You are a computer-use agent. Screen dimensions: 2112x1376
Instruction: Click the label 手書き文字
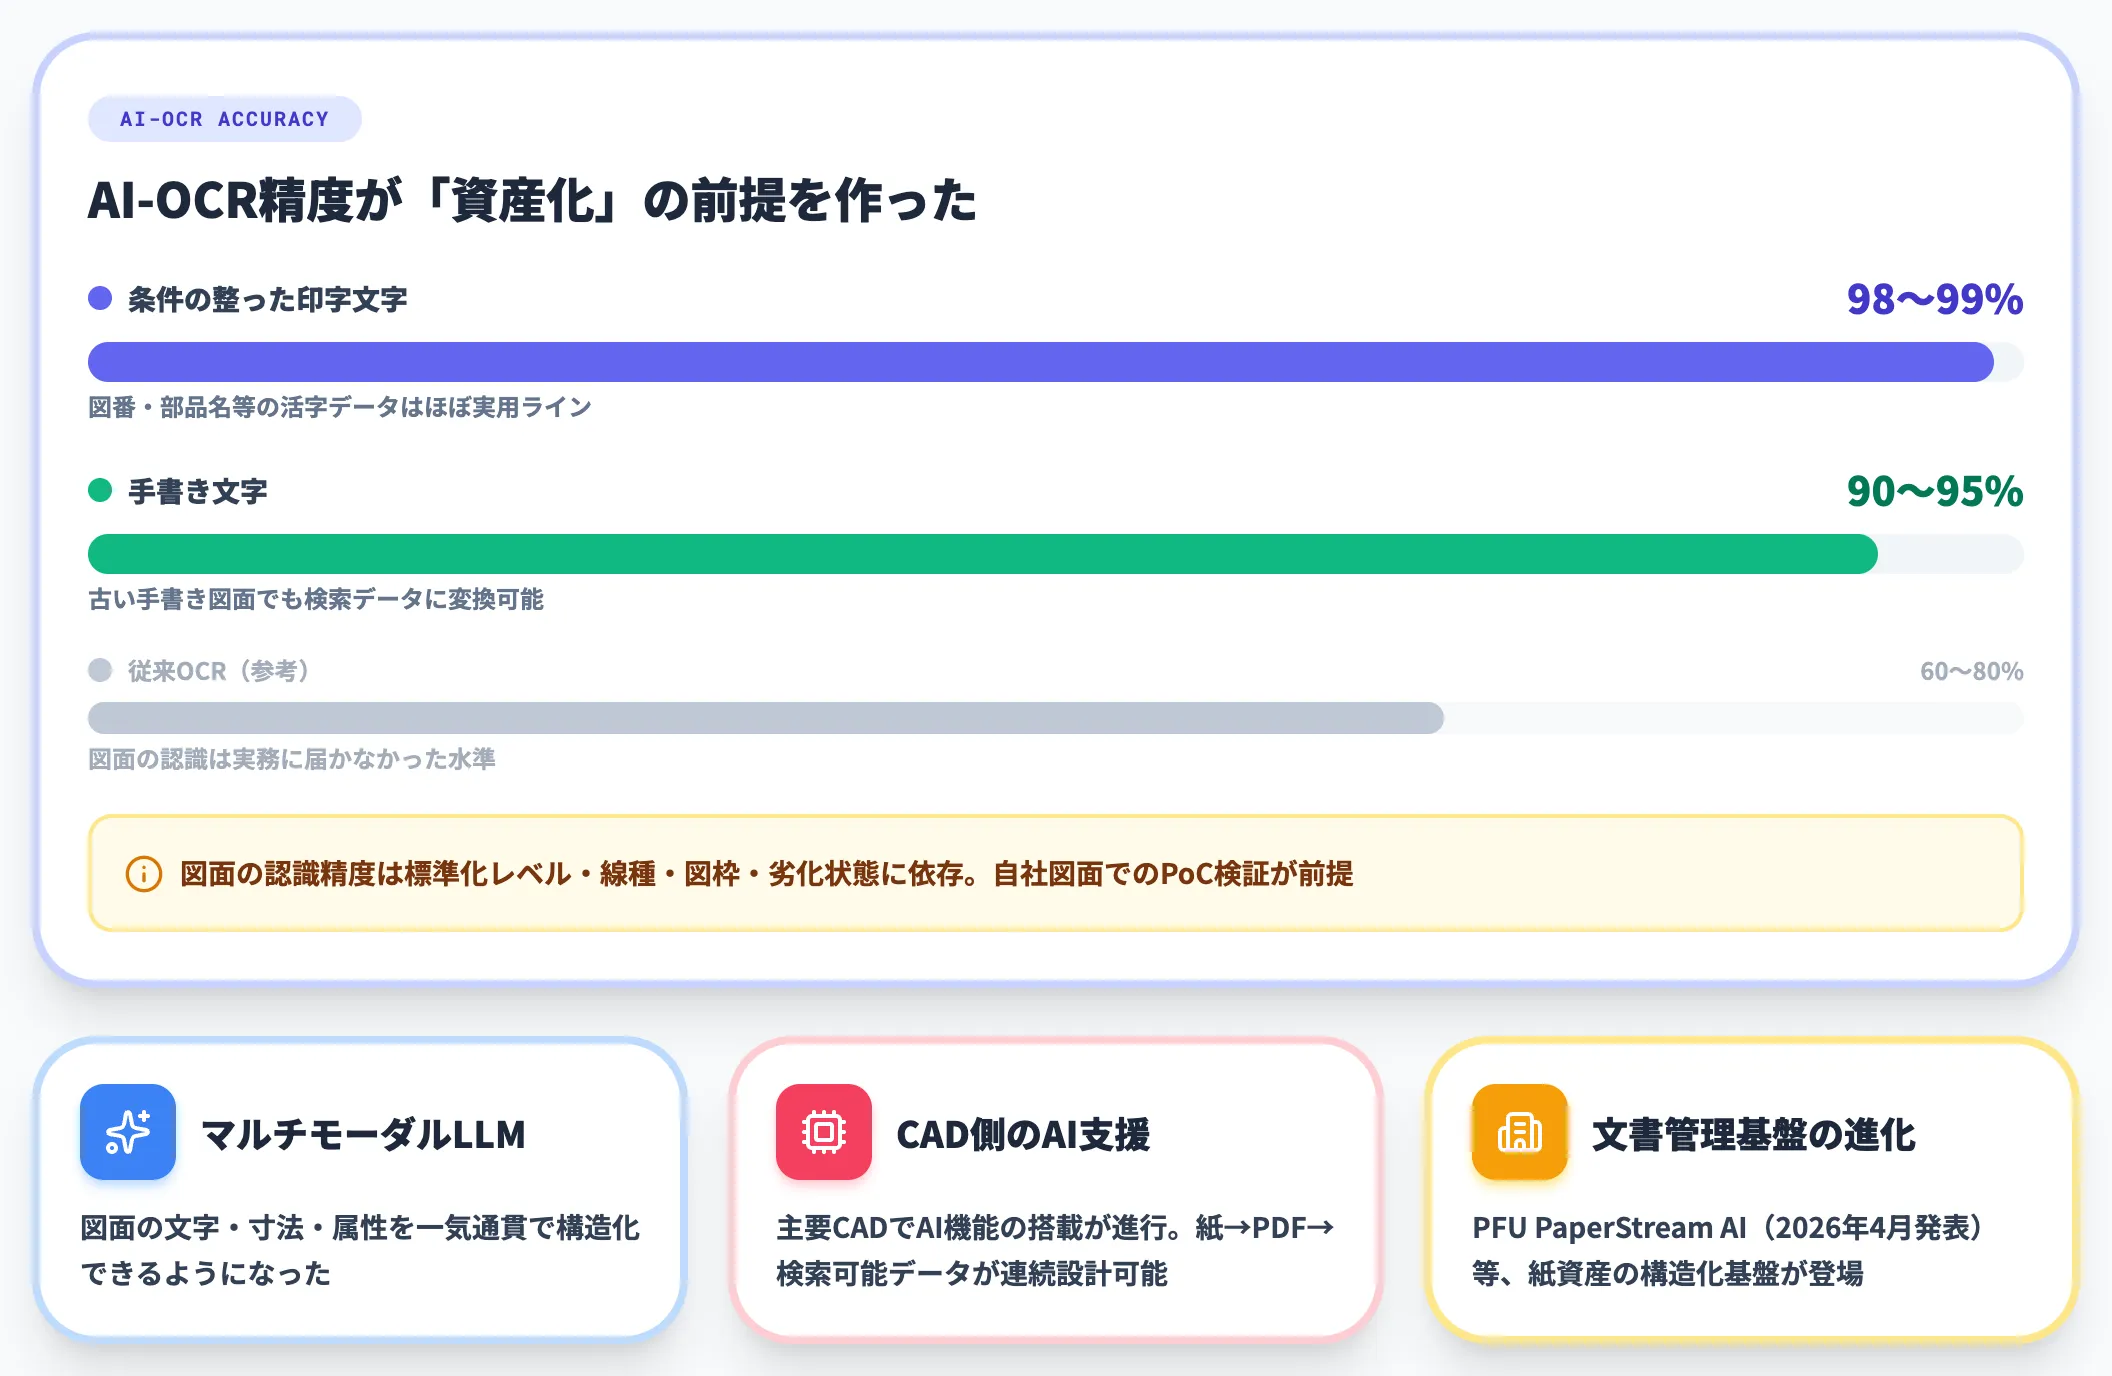click(x=198, y=491)
